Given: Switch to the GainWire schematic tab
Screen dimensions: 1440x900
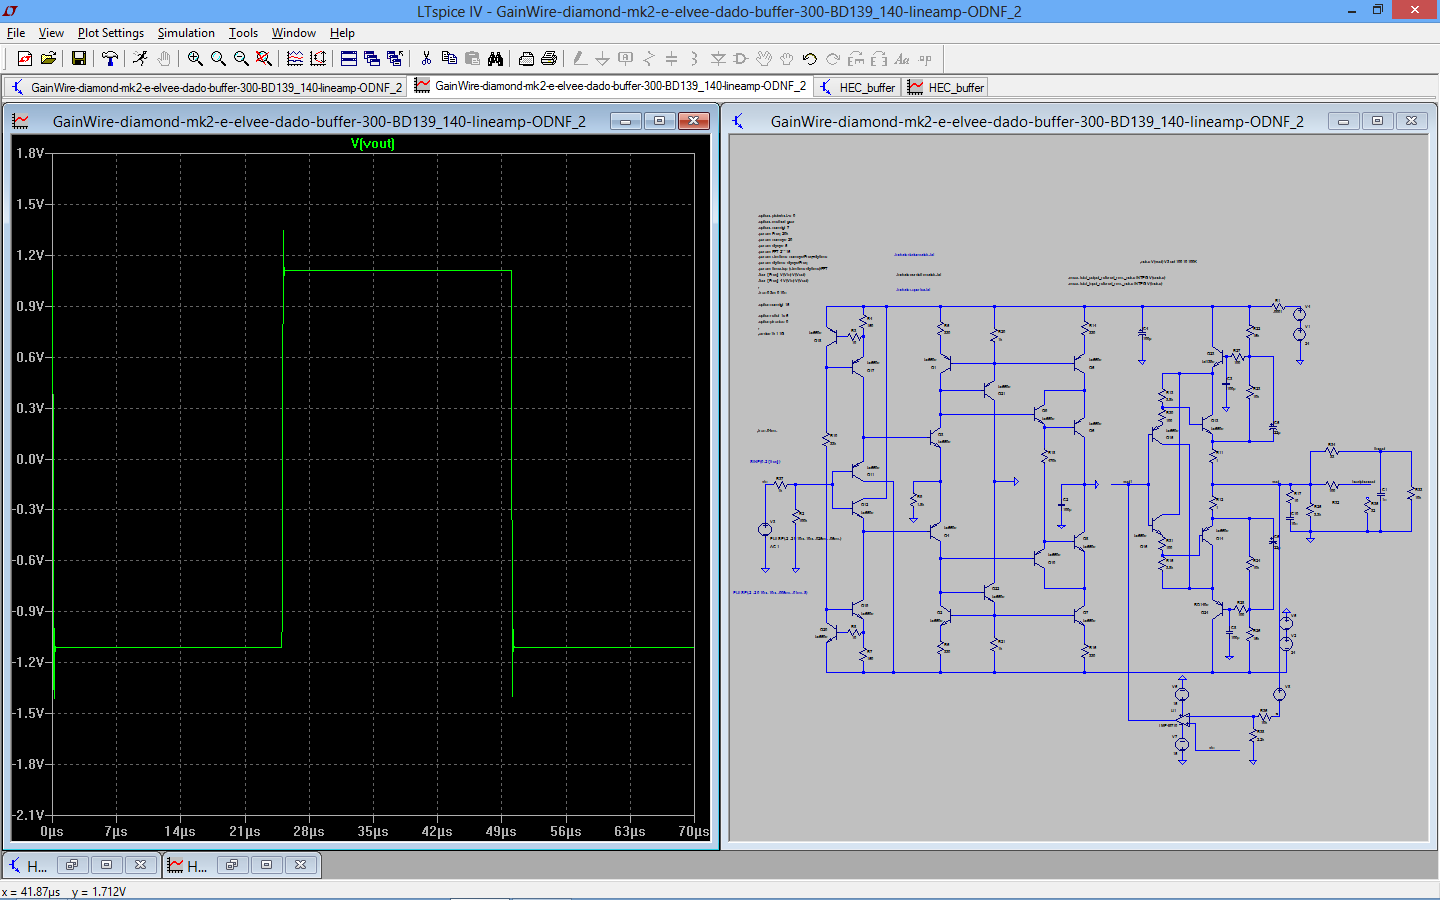Looking at the screenshot, I should [206, 87].
